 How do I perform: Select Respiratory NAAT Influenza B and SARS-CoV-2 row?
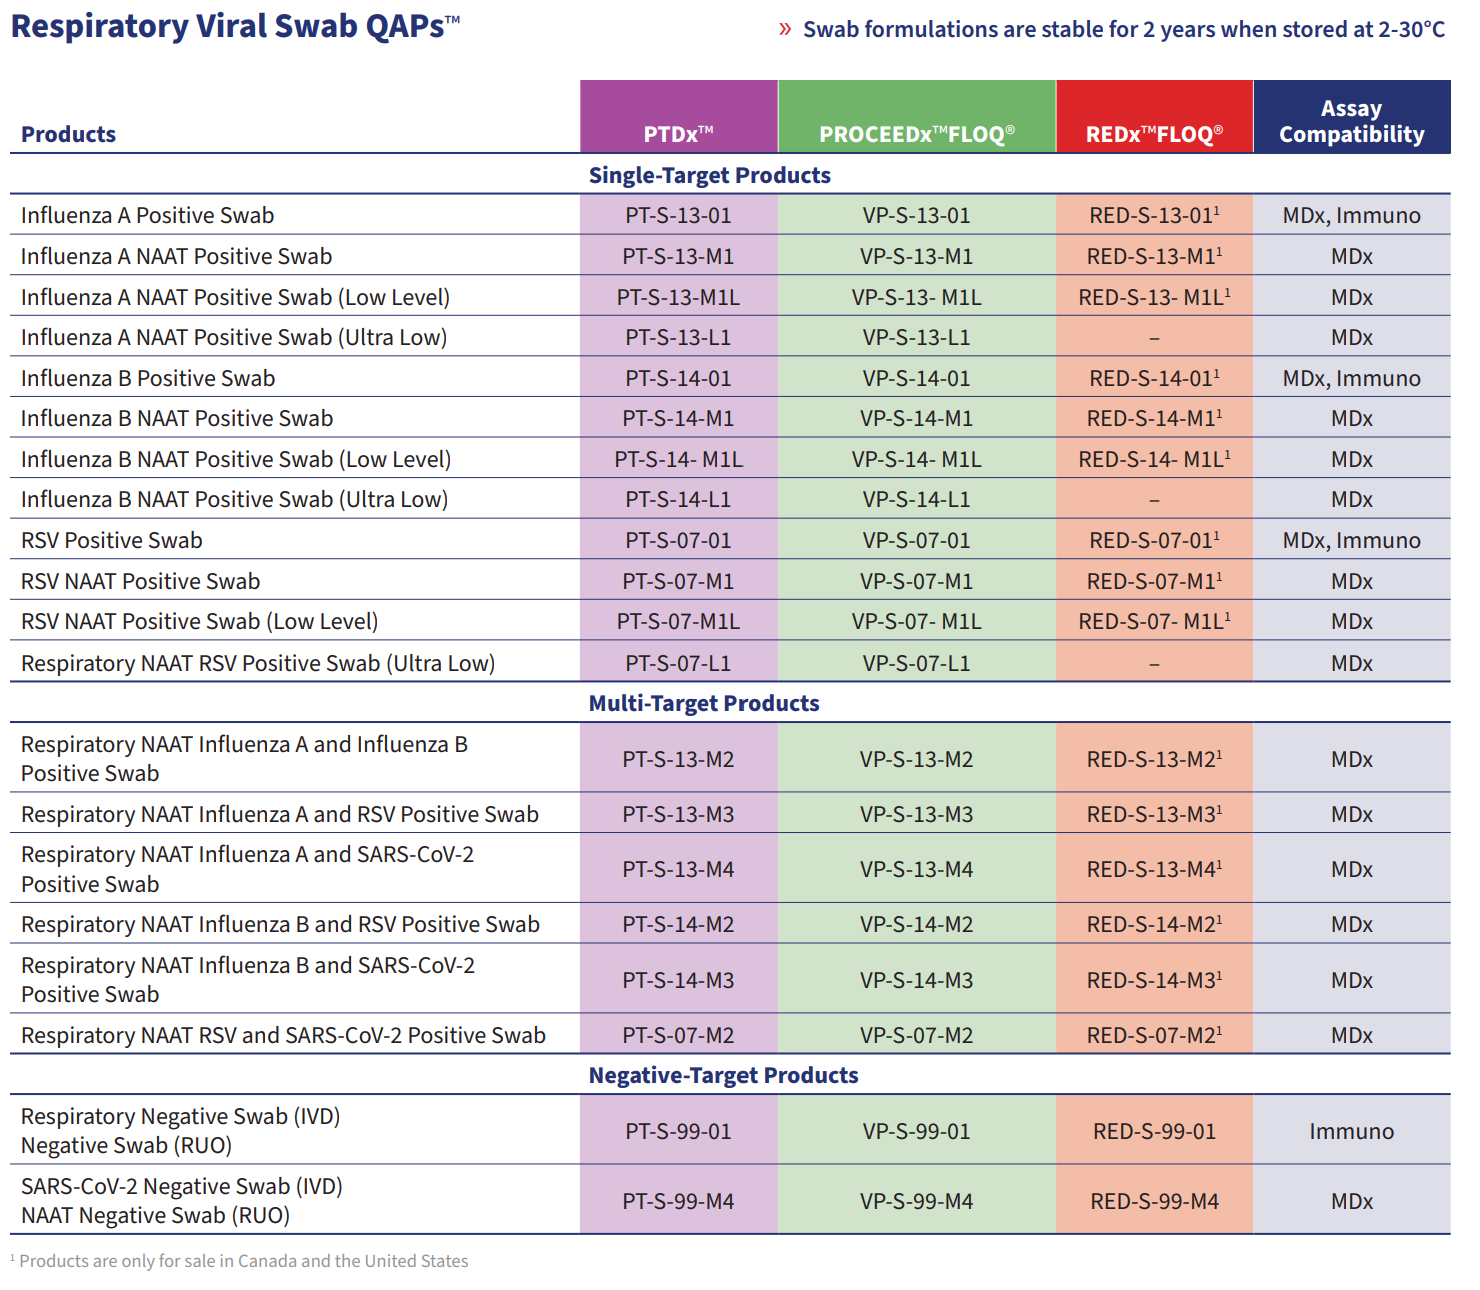[248, 980]
